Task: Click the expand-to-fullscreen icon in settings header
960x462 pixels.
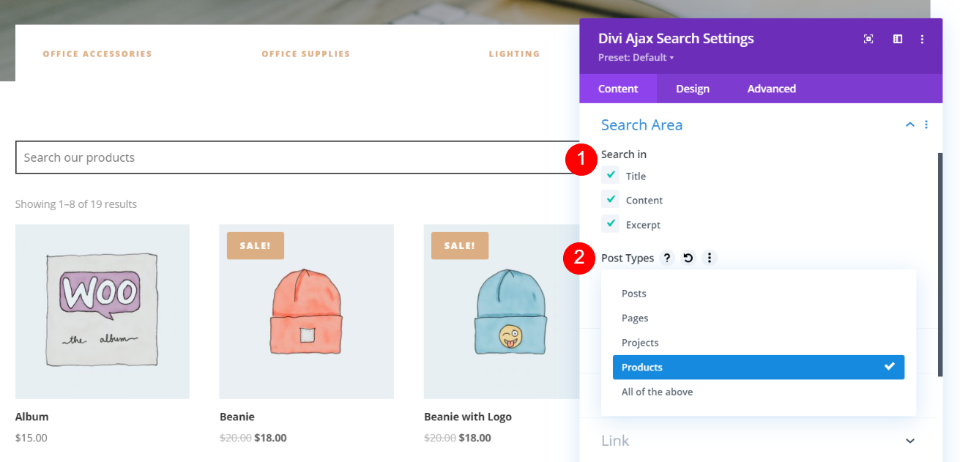Action: pos(868,39)
